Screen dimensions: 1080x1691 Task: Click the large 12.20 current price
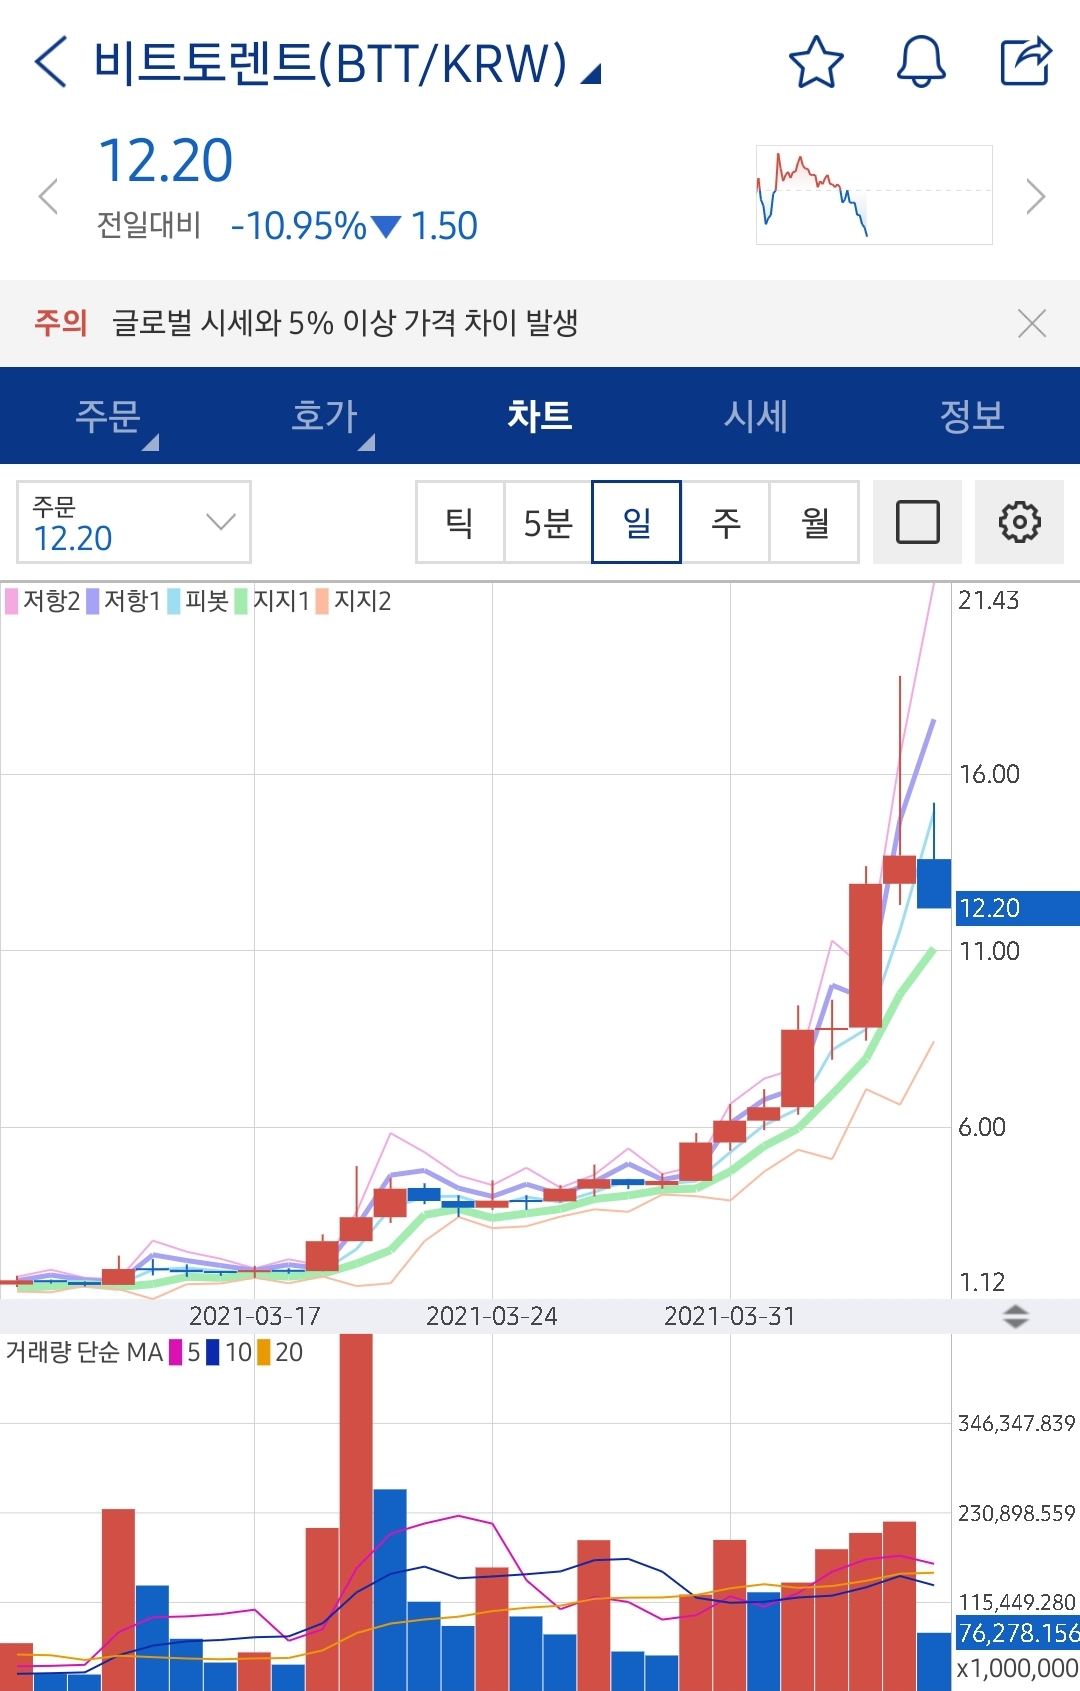point(166,161)
